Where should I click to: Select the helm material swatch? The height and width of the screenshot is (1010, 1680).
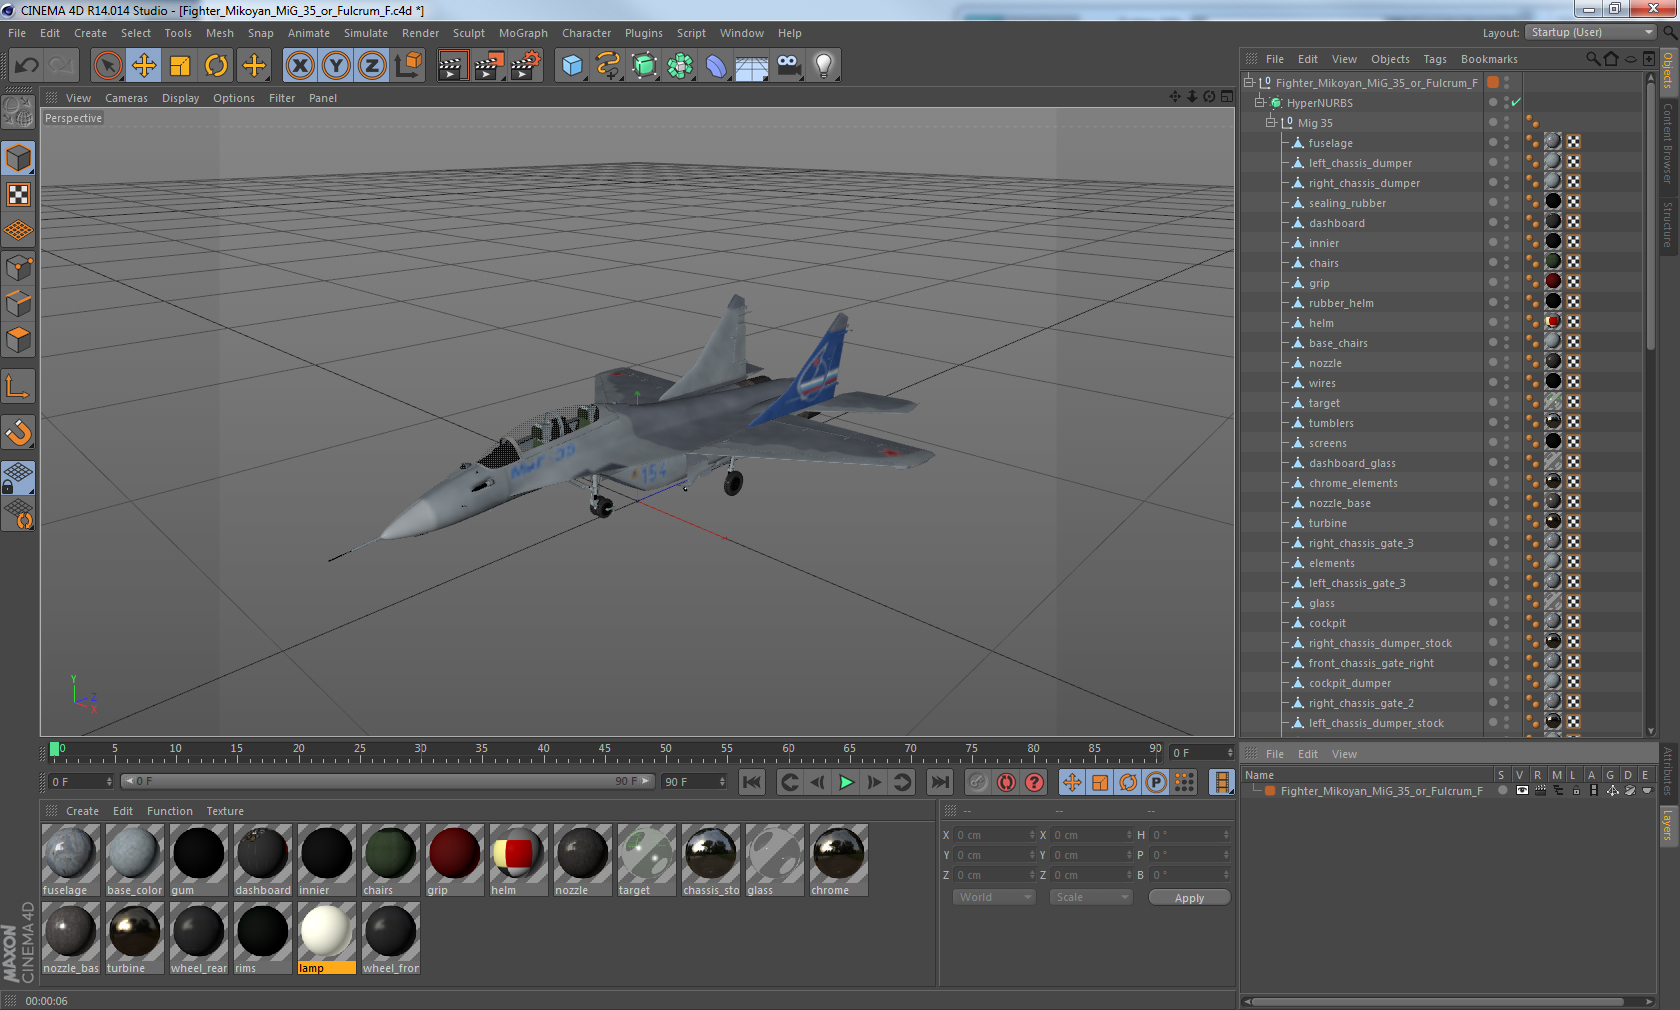518,860
